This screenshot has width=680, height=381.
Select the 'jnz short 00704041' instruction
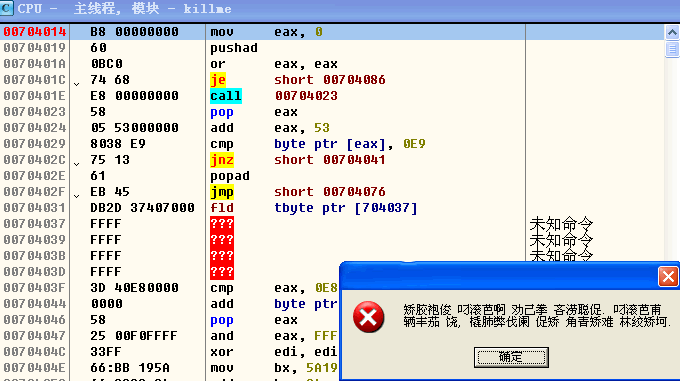[x=298, y=160]
